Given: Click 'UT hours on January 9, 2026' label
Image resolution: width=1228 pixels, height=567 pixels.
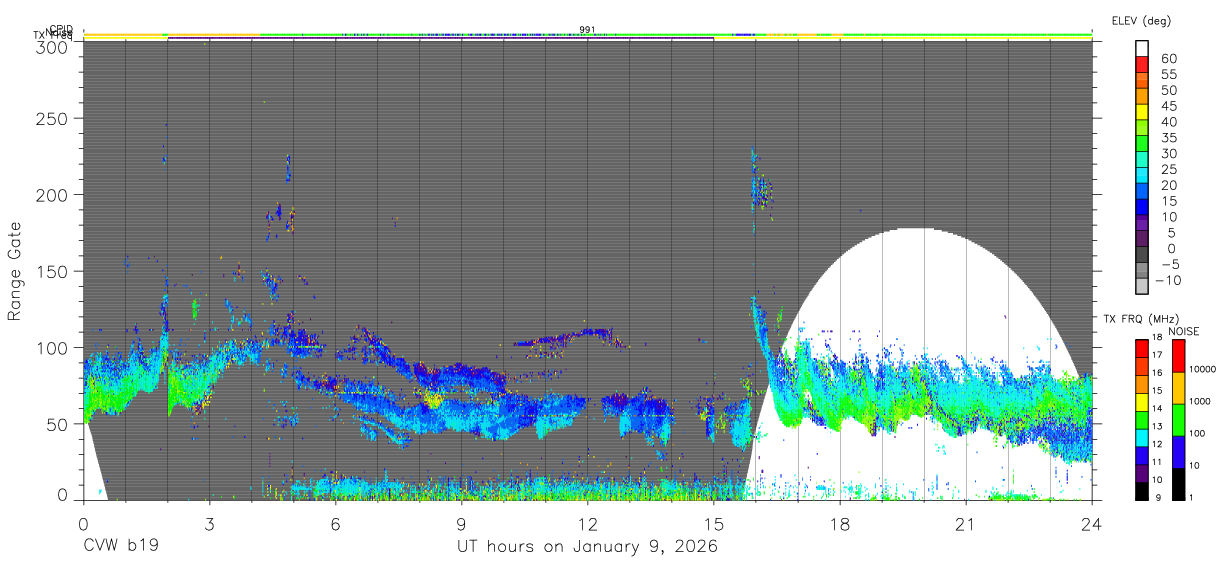Looking at the screenshot, I should pyautogui.click(x=587, y=547).
